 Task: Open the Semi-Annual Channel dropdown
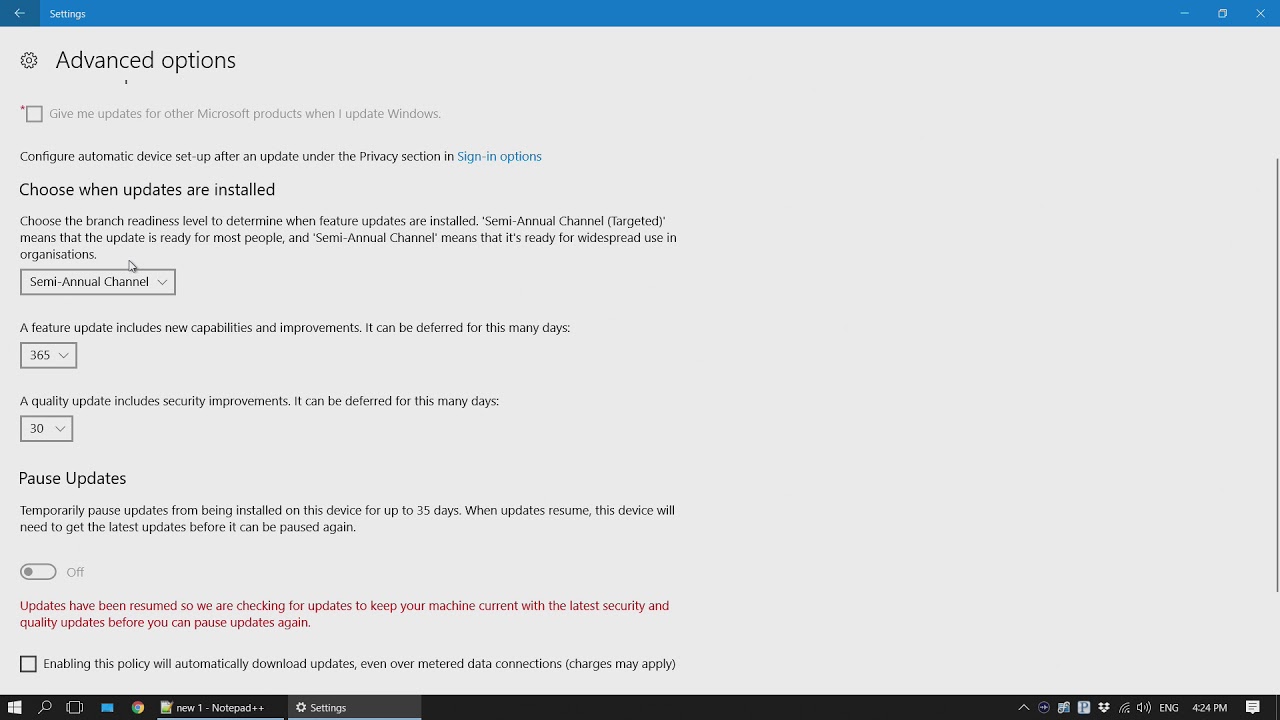[98, 282]
